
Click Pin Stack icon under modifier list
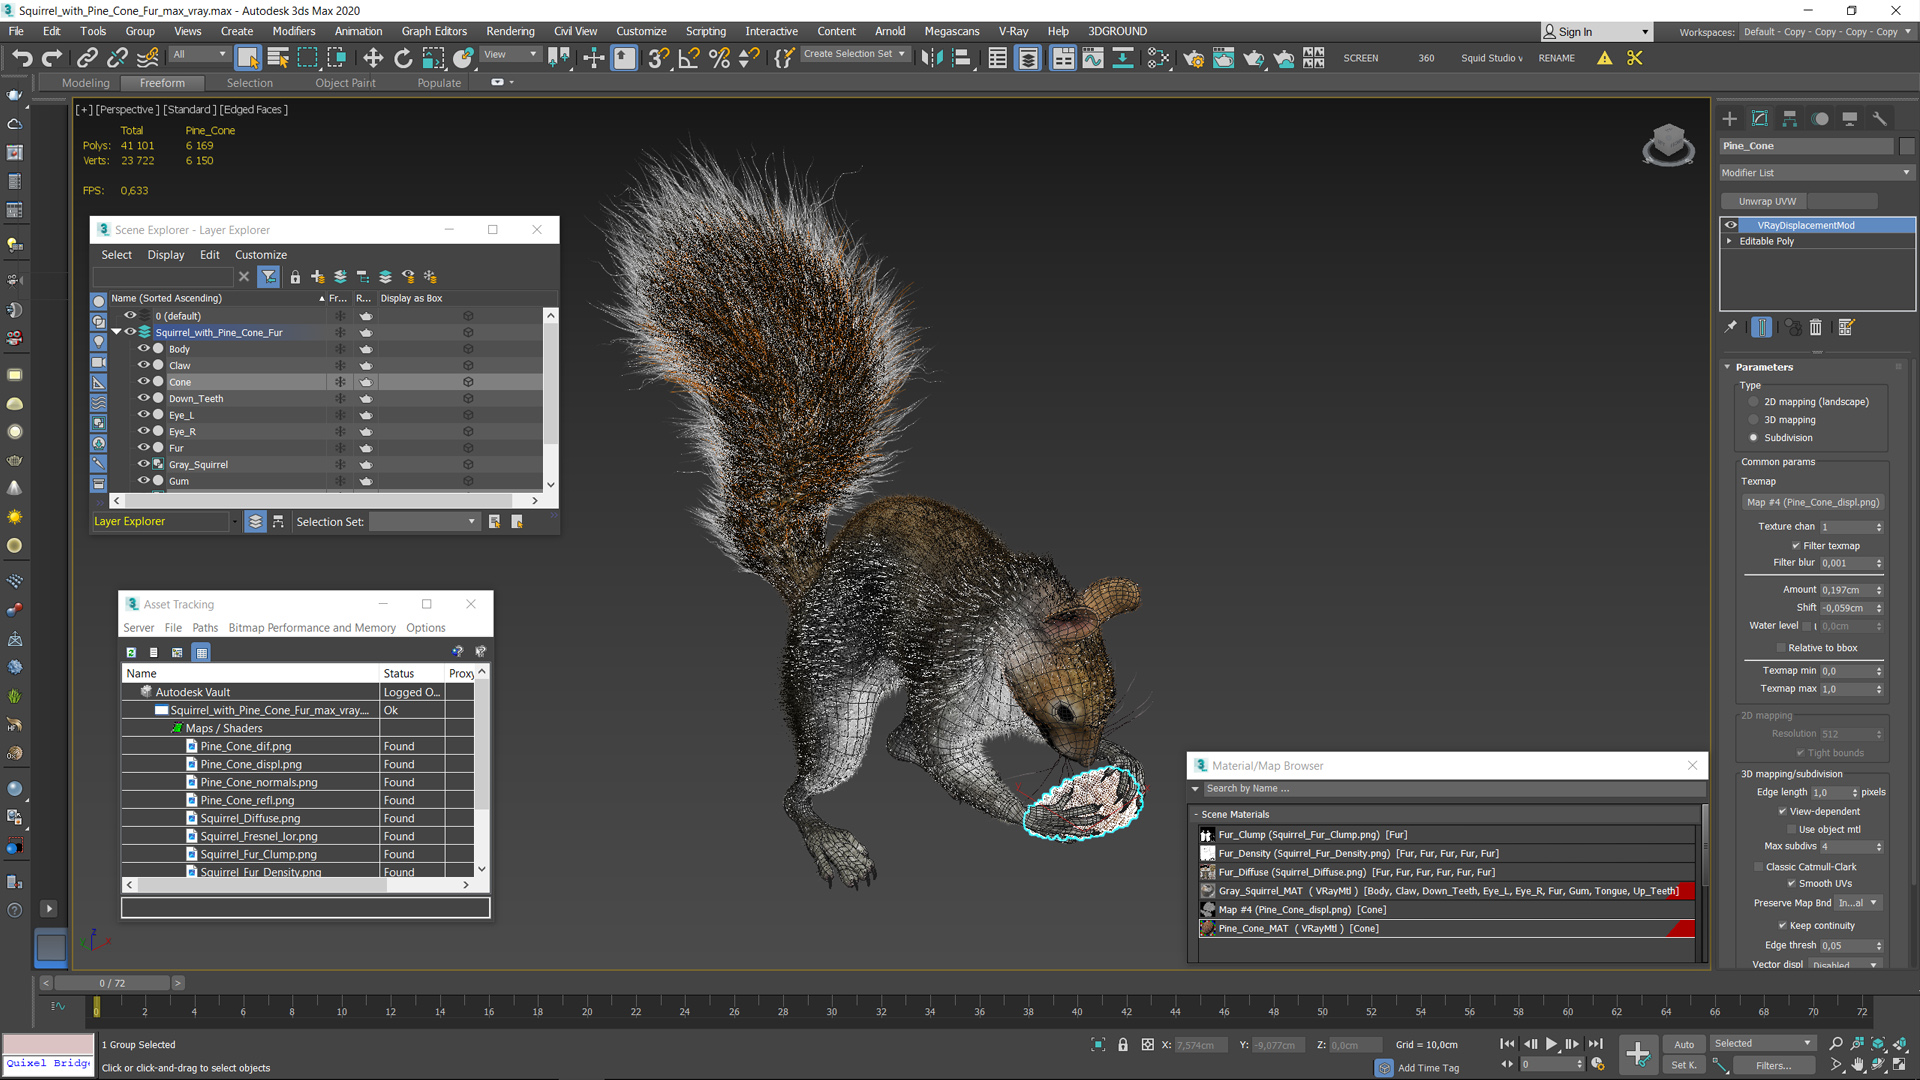[1731, 327]
